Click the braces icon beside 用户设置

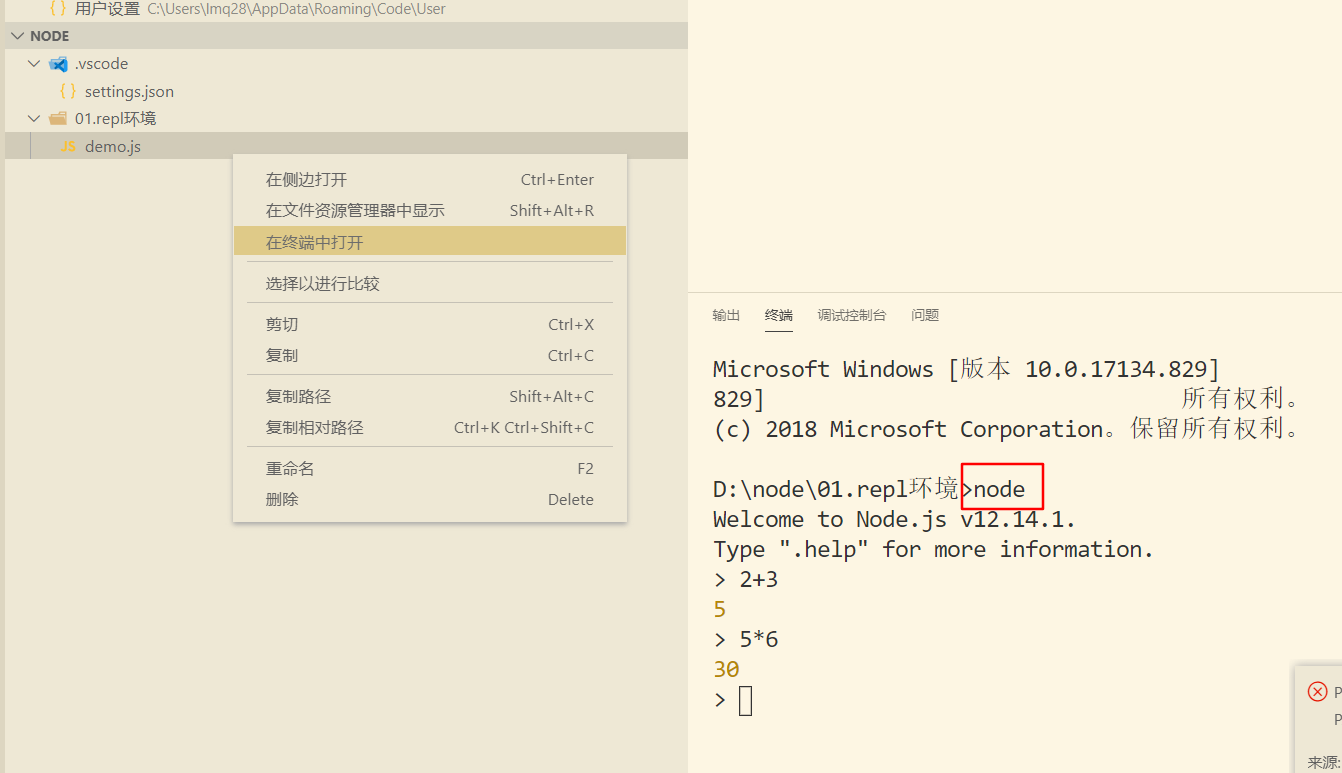click(58, 9)
